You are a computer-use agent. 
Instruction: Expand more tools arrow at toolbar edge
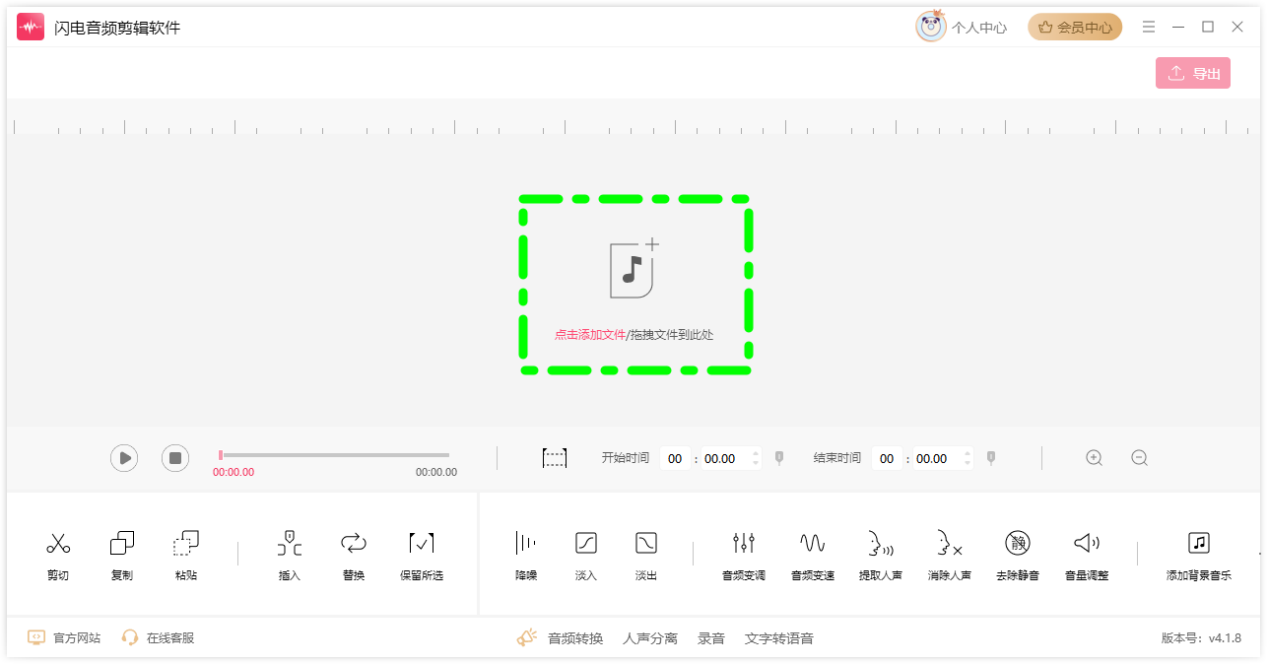click(1259, 553)
